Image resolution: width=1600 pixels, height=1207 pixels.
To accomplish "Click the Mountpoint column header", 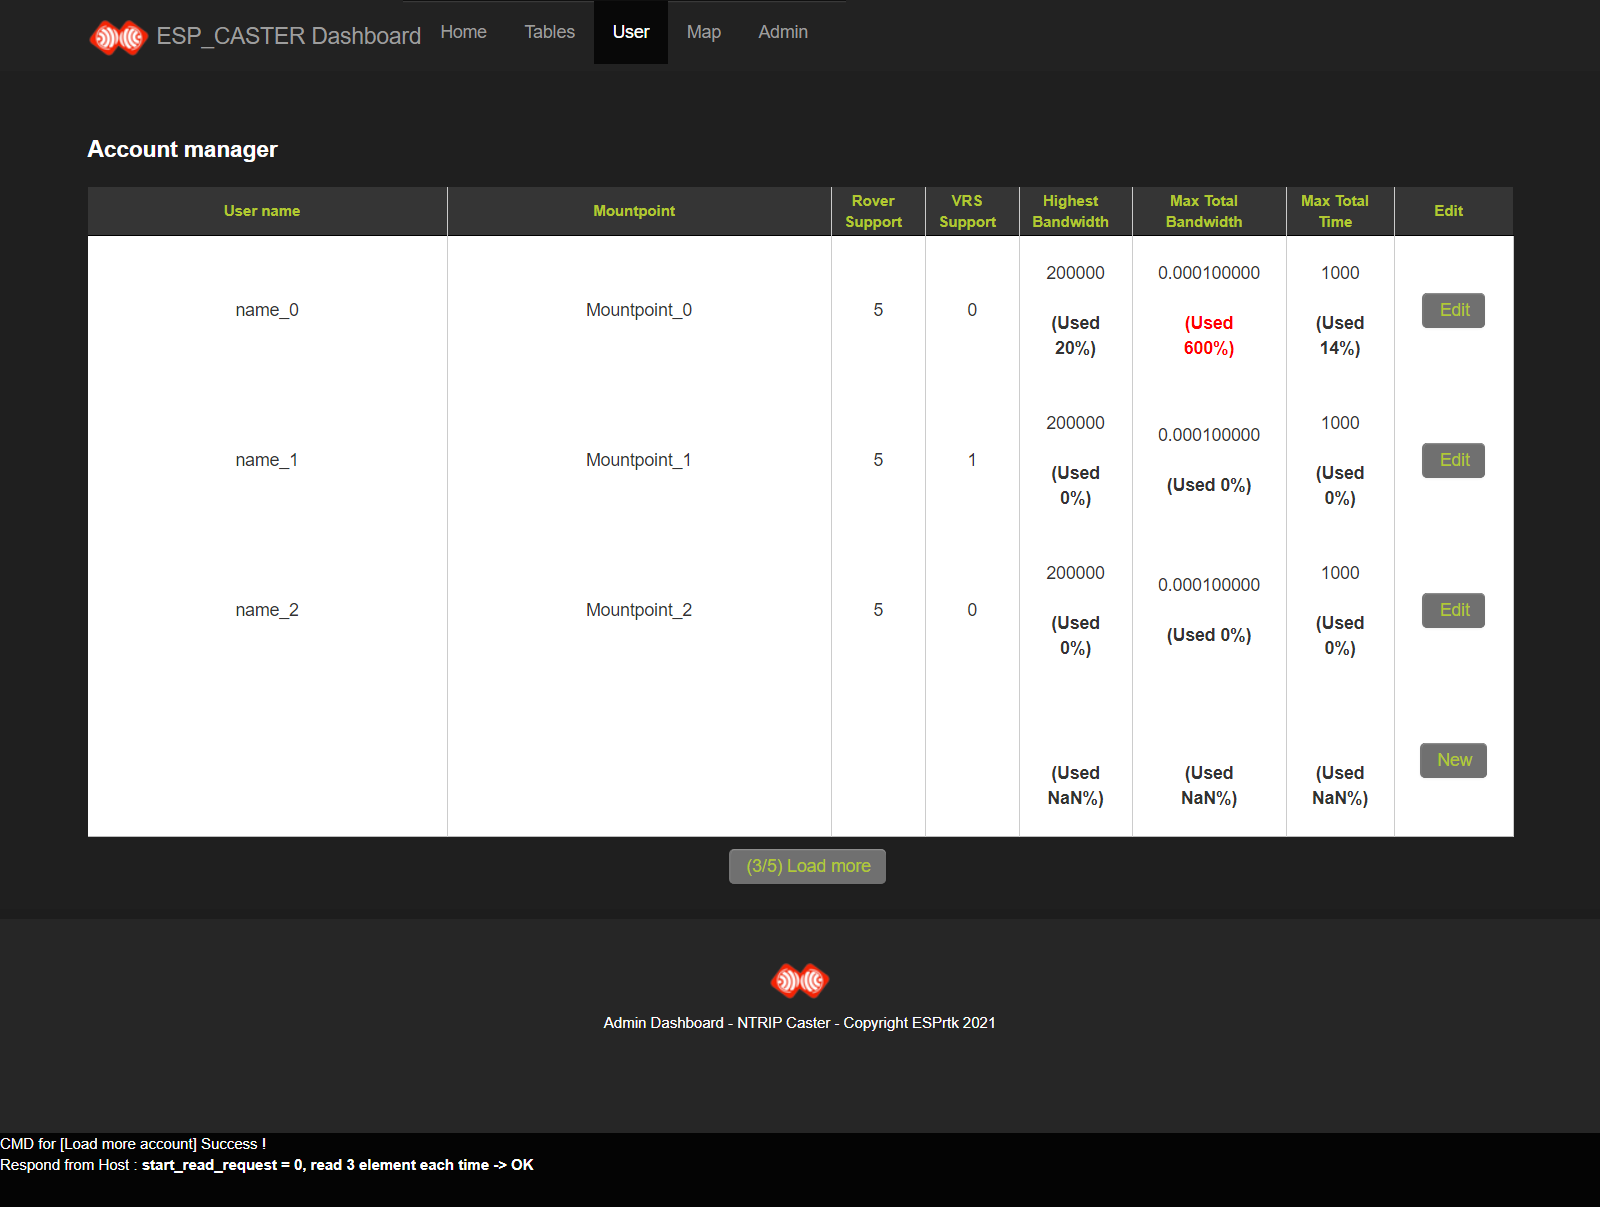I will coord(634,211).
